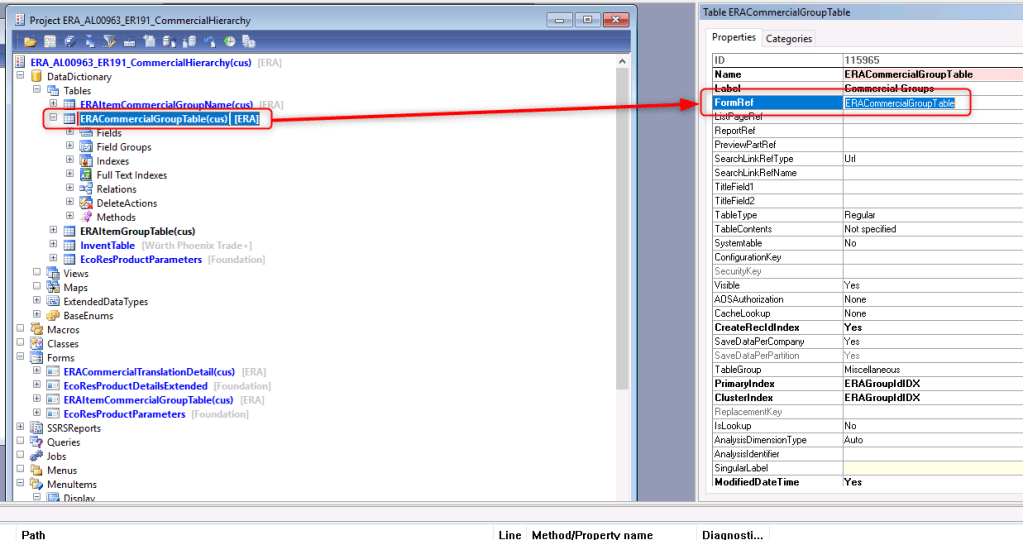Image resolution: width=1023 pixels, height=540 pixels.
Task: Collapse the Forms node
Action: pyautogui.click(x=22, y=357)
